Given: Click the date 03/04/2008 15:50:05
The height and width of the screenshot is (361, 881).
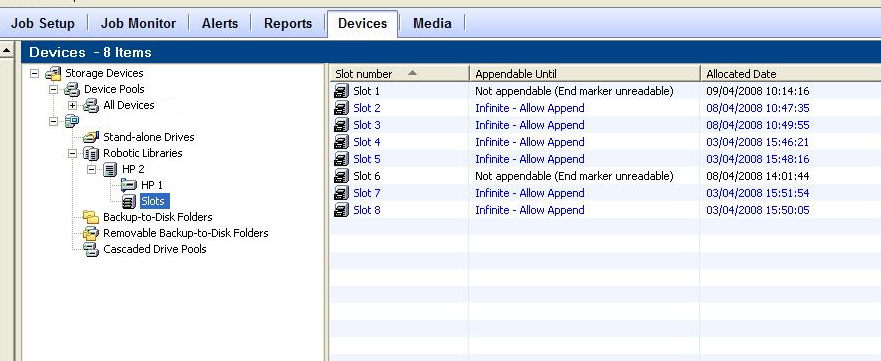Looking at the screenshot, I should pos(758,210).
